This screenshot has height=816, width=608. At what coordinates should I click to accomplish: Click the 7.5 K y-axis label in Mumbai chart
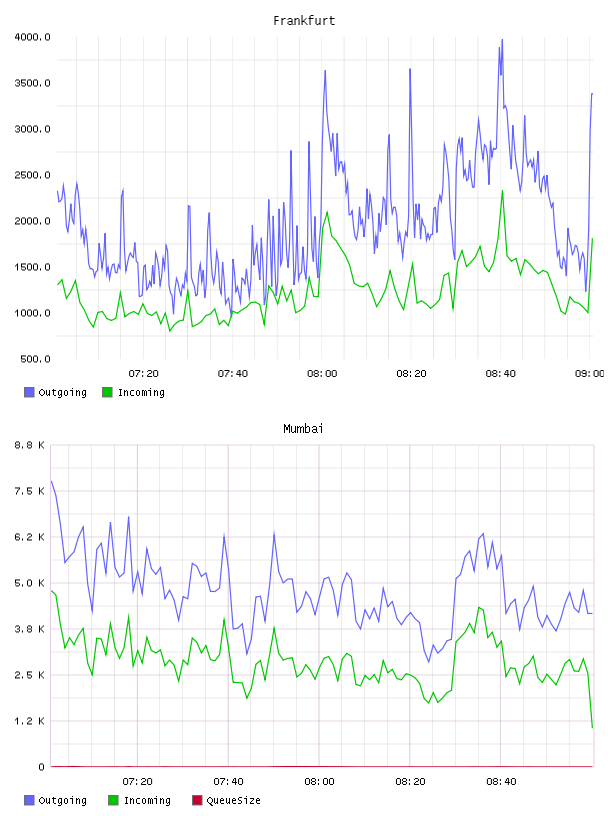pos(30,491)
